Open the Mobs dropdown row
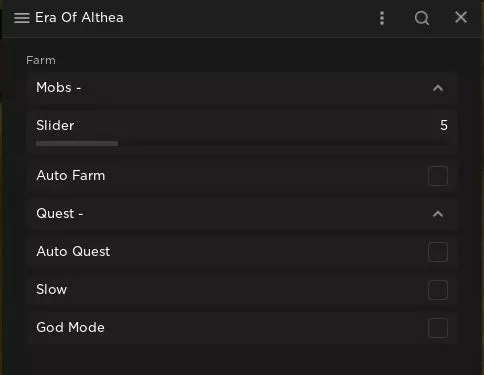Image resolution: width=484 pixels, height=375 pixels. [x=242, y=88]
